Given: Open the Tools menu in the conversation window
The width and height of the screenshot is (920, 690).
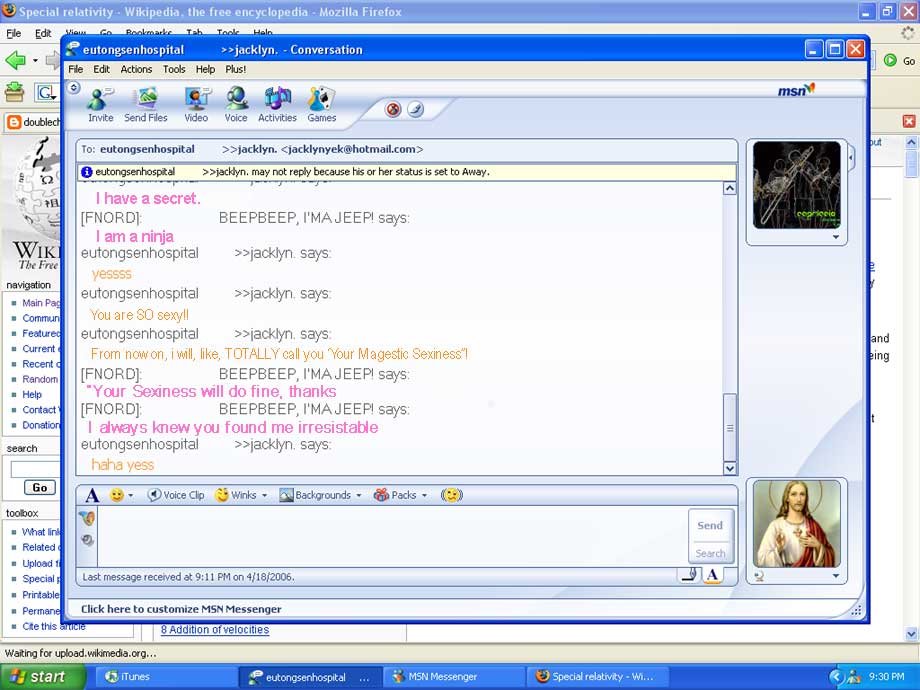Looking at the screenshot, I should 174,69.
